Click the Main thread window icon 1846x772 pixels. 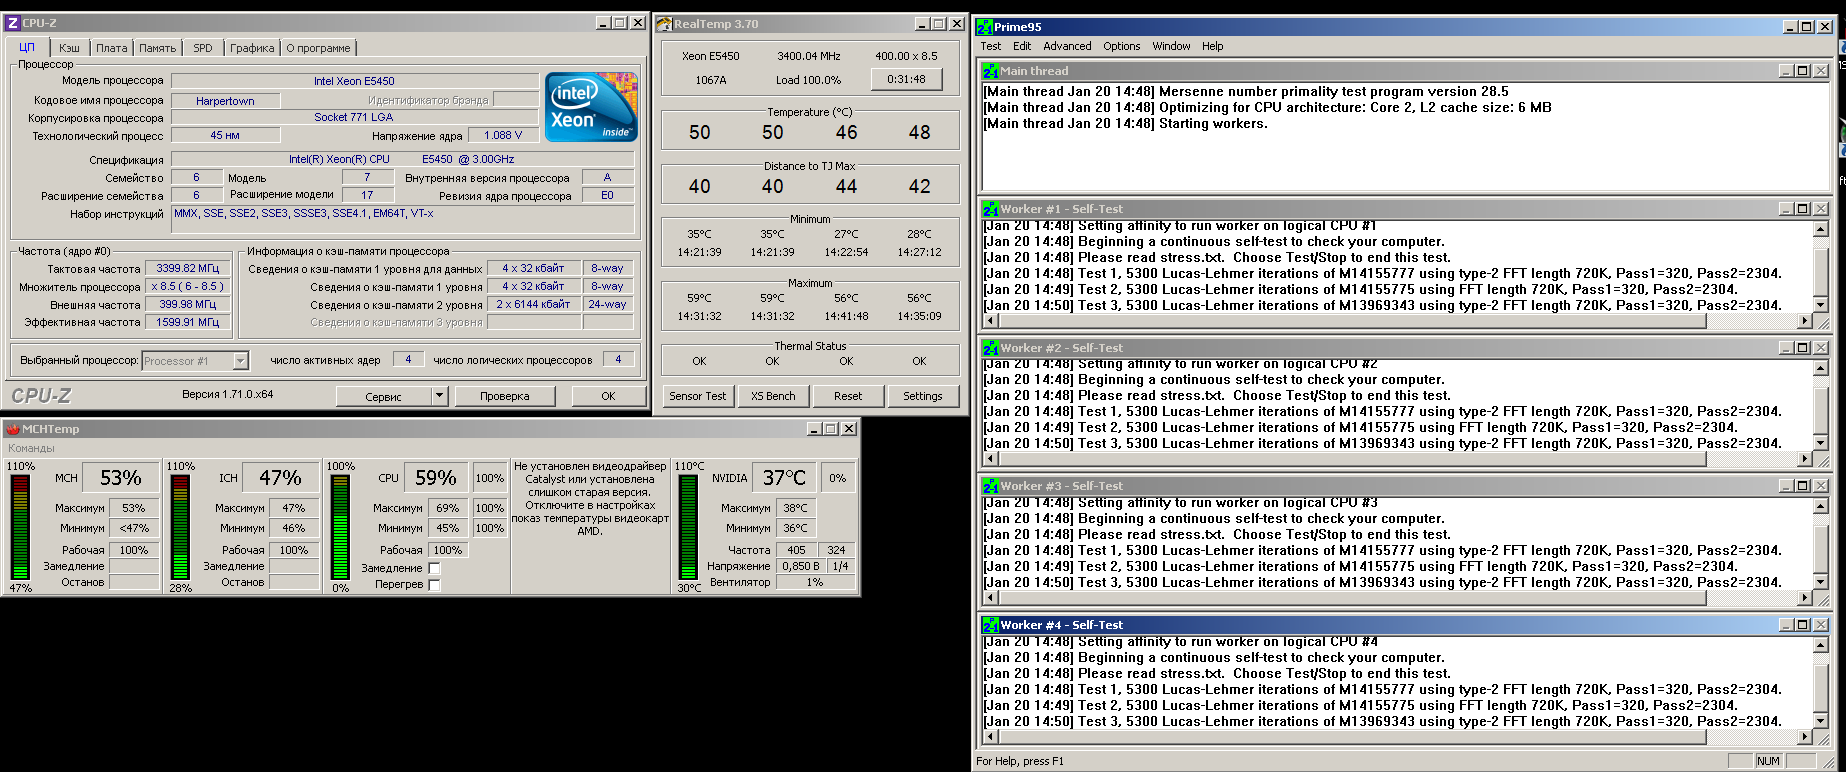991,71
